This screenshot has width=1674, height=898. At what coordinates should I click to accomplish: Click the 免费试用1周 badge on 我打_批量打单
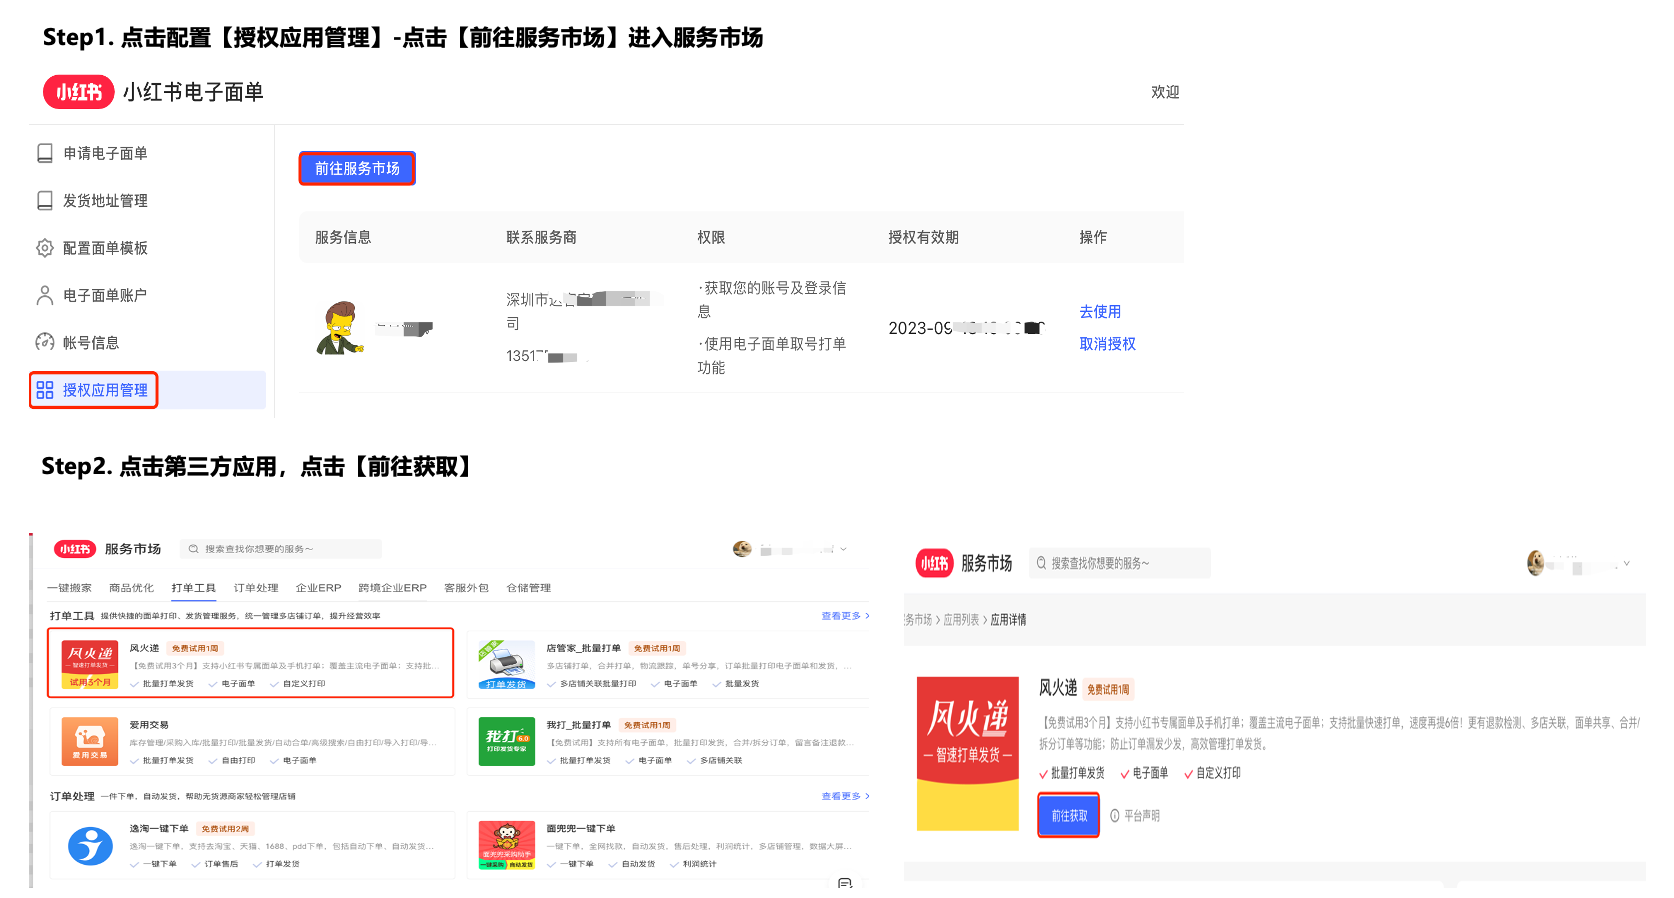(x=647, y=726)
